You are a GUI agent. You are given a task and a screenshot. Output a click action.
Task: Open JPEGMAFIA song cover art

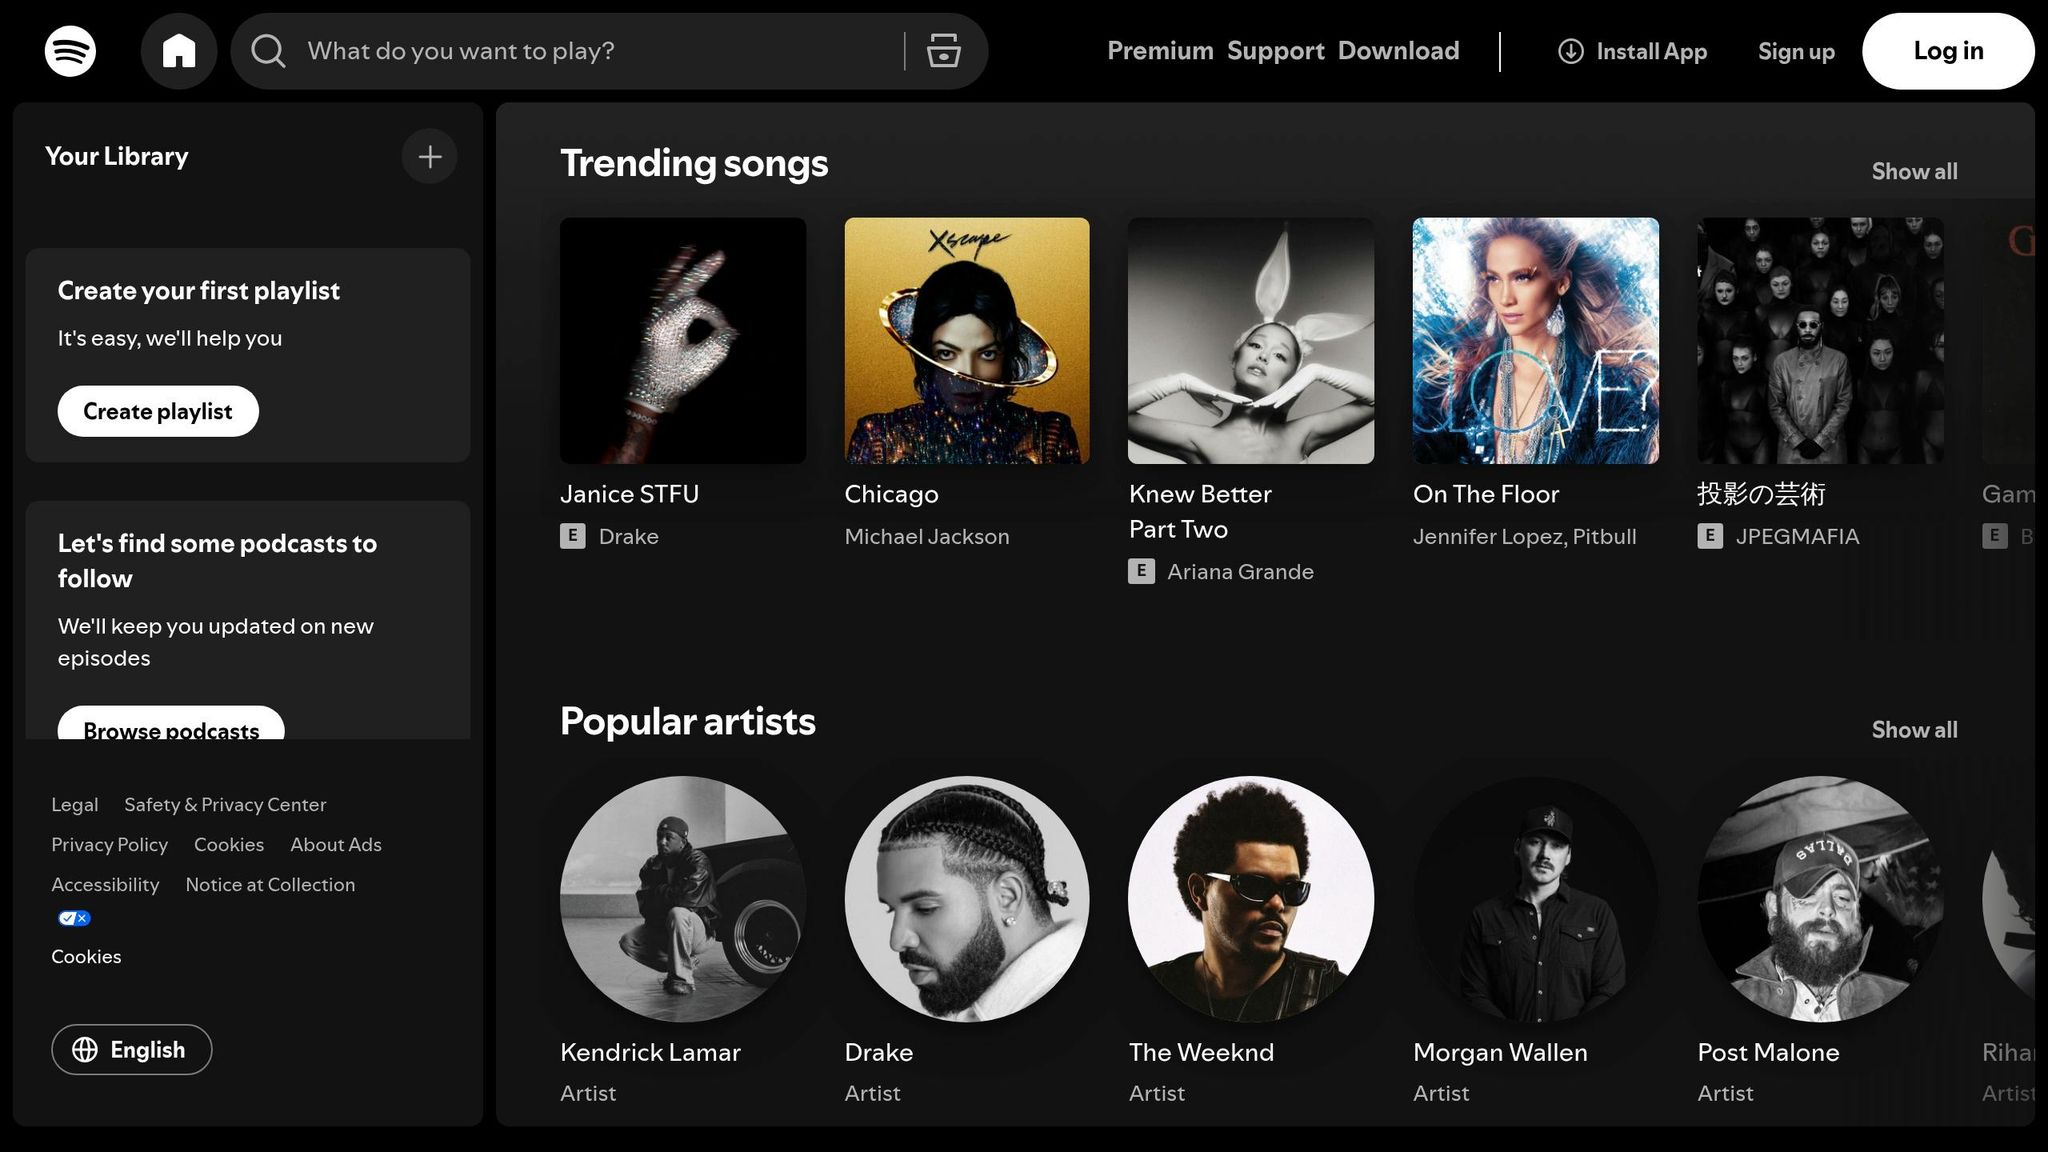click(1820, 341)
